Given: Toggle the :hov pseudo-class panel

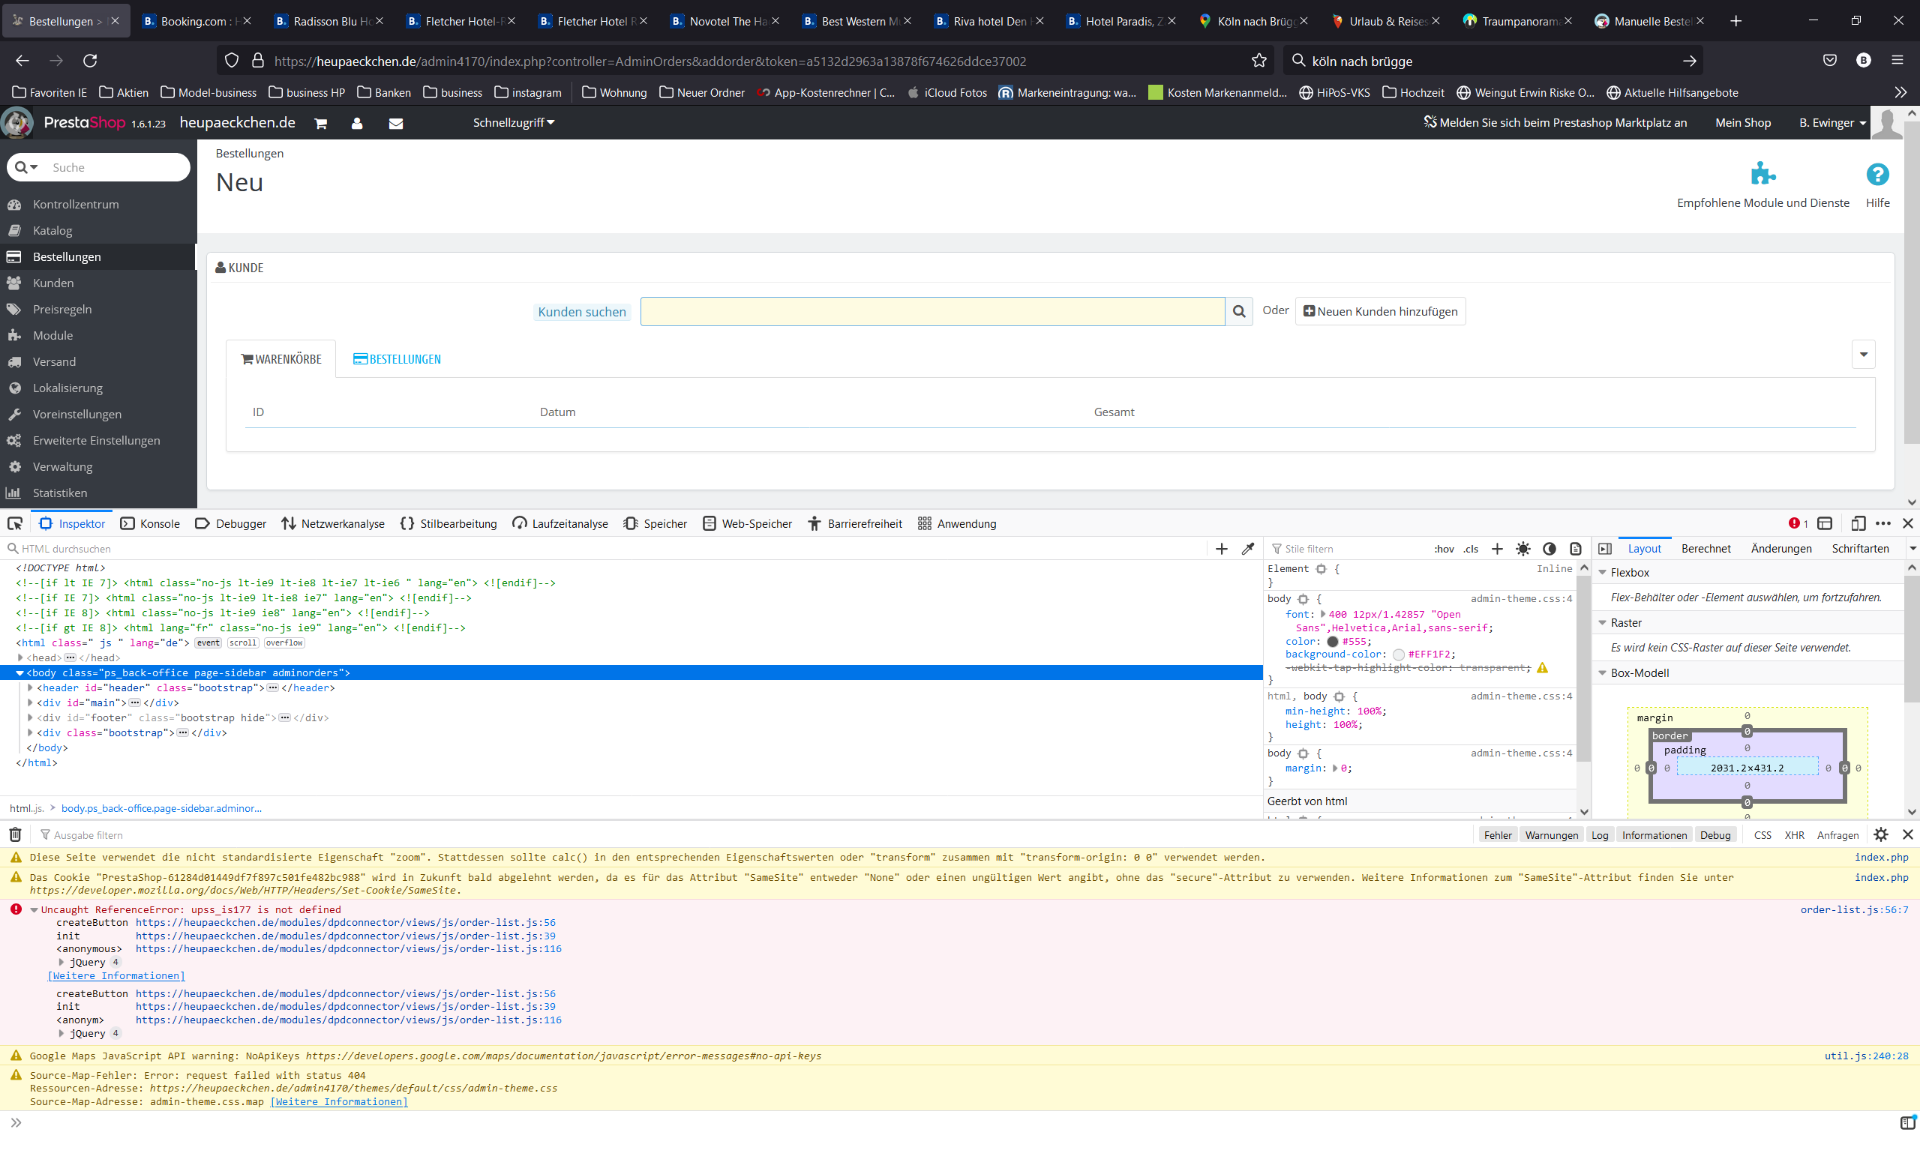Looking at the screenshot, I should (1444, 548).
